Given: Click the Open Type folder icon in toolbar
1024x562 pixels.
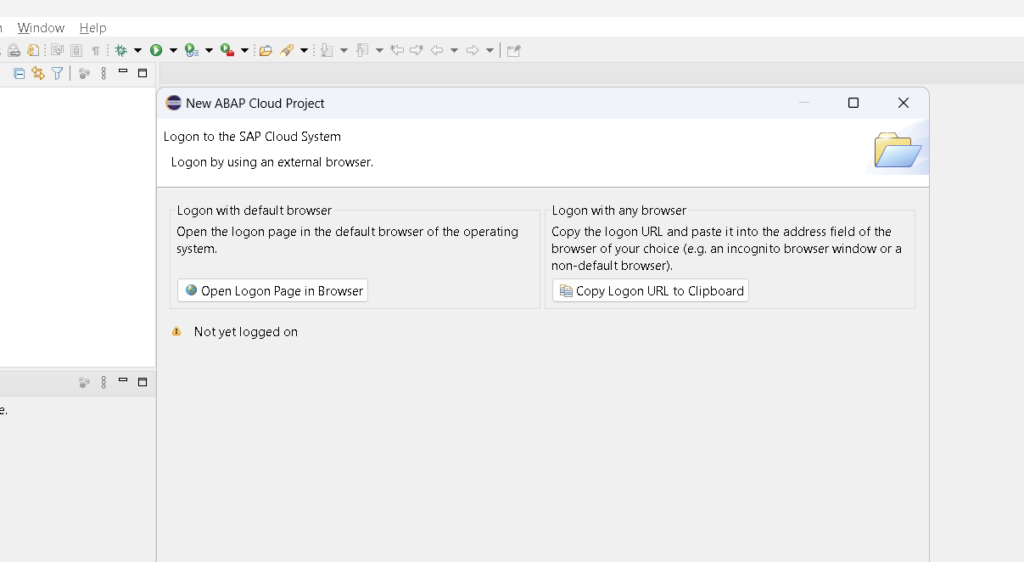Looking at the screenshot, I should (x=265, y=50).
